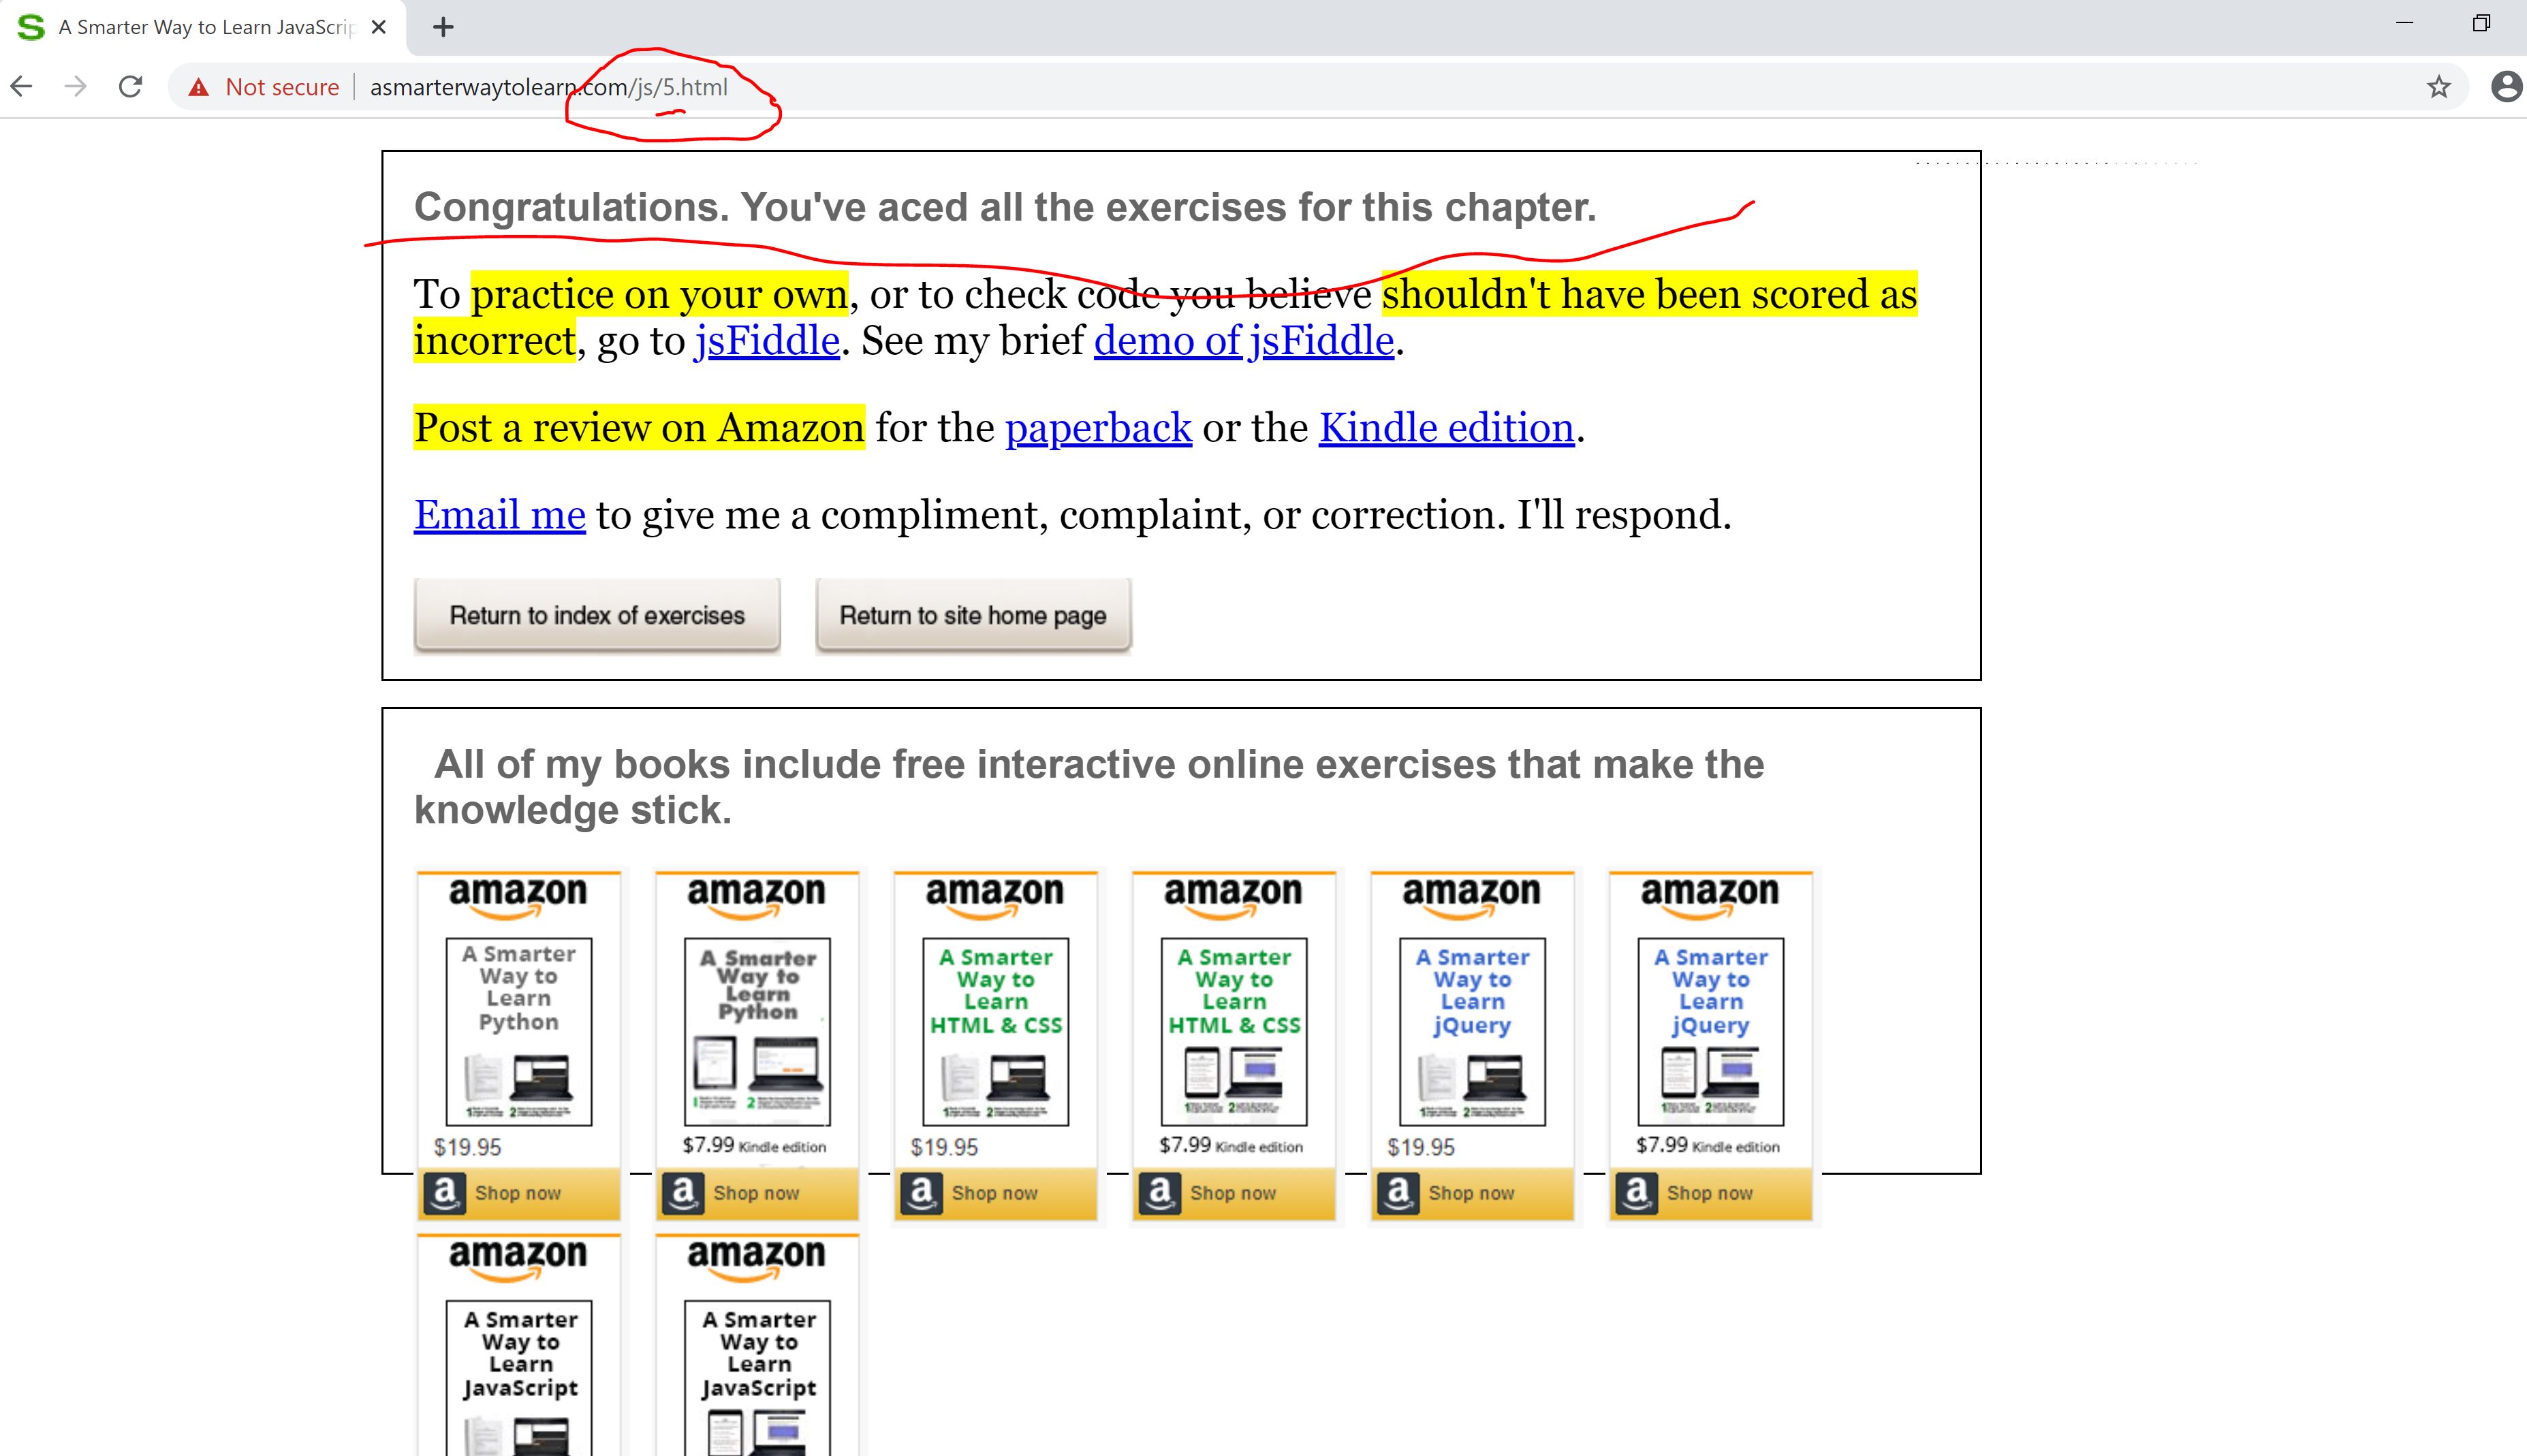Click the Congratulations chapter heading text
Image resolution: width=2527 pixels, height=1456 pixels.
(1005, 207)
